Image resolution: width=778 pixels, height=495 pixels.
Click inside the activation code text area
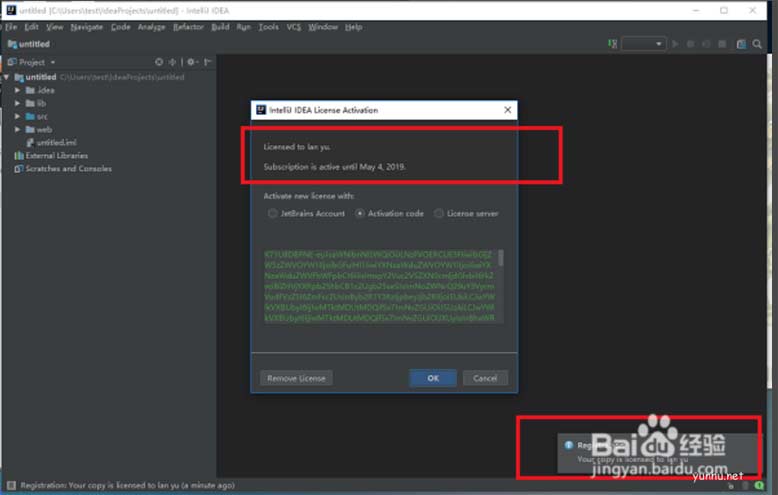[380, 286]
